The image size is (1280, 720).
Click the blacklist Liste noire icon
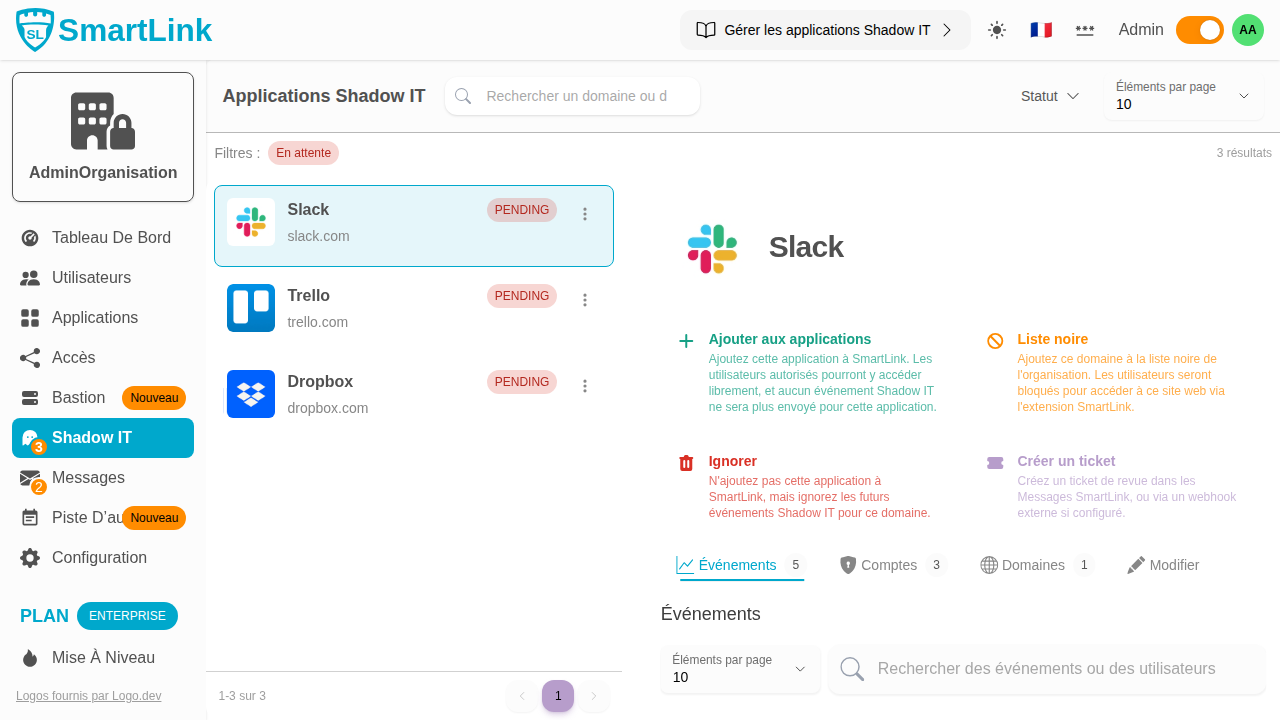(x=995, y=341)
